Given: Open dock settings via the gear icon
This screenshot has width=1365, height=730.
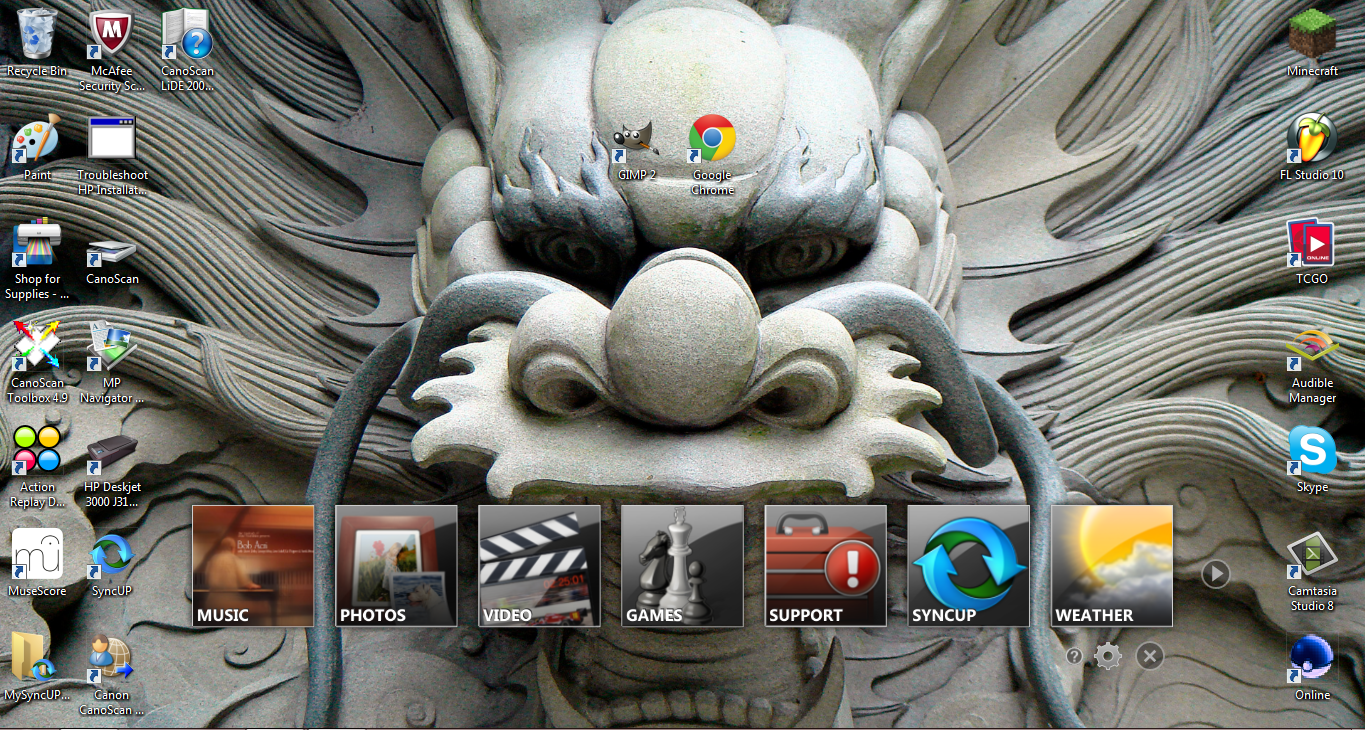Looking at the screenshot, I should pyautogui.click(x=1108, y=657).
